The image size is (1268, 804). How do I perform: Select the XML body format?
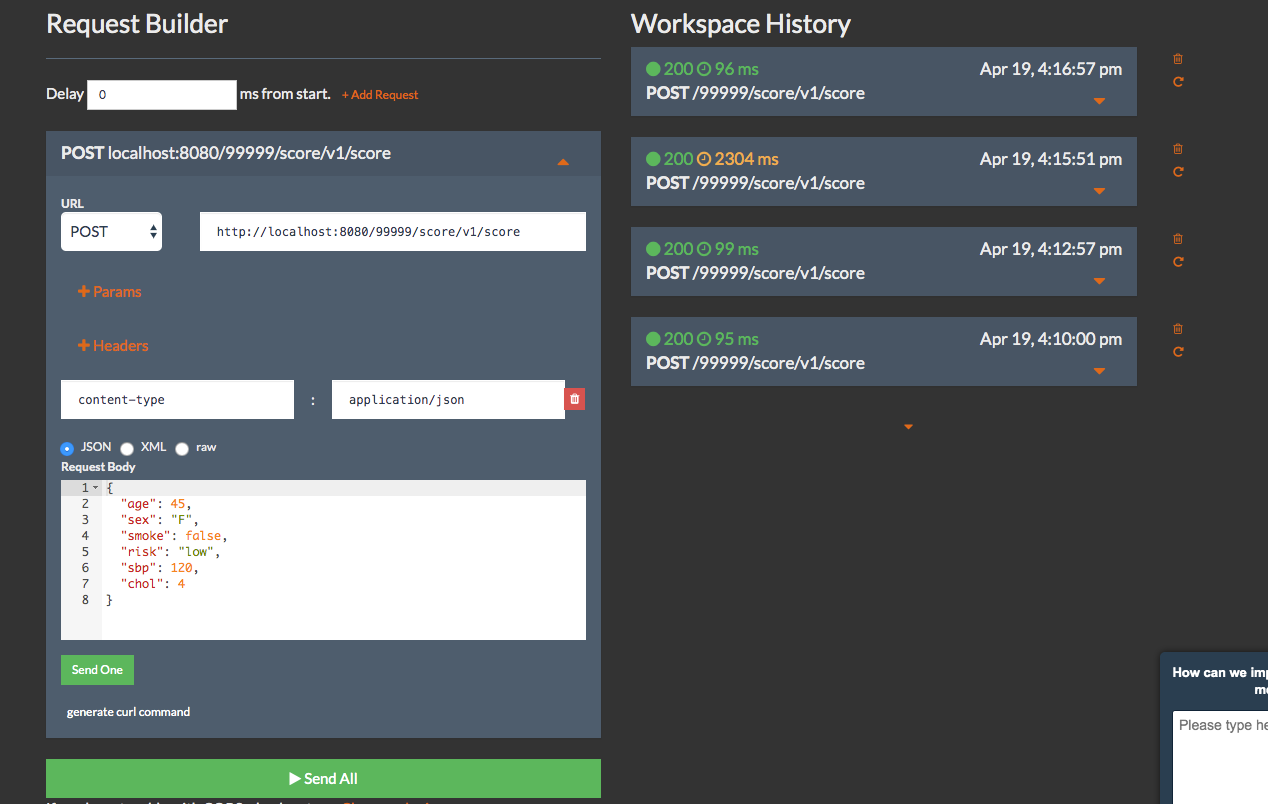click(127, 449)
